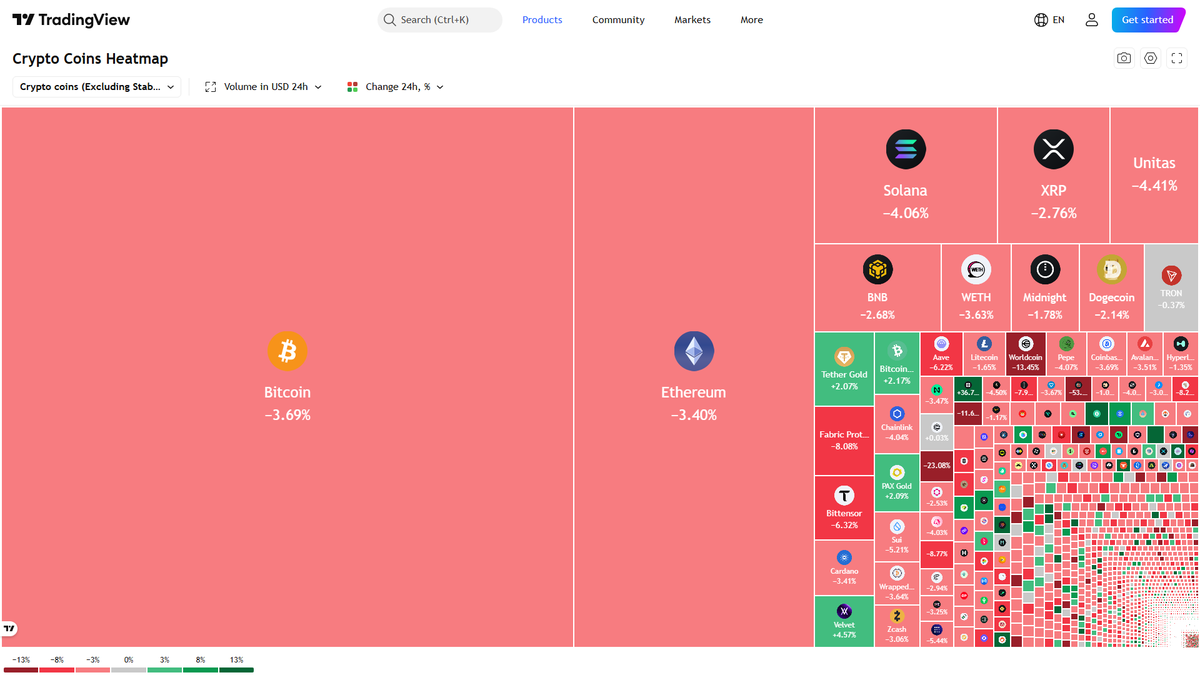Open the Fabric Prot... −8.08% tile

pos(844,441)
